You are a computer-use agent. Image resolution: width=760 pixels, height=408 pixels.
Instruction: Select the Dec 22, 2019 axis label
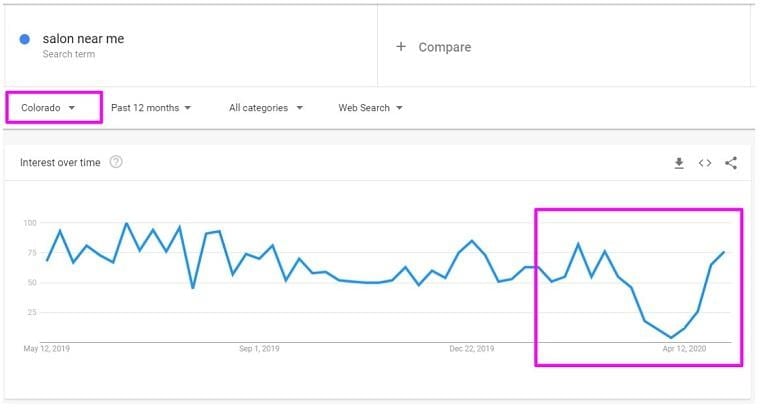(472, 348)
